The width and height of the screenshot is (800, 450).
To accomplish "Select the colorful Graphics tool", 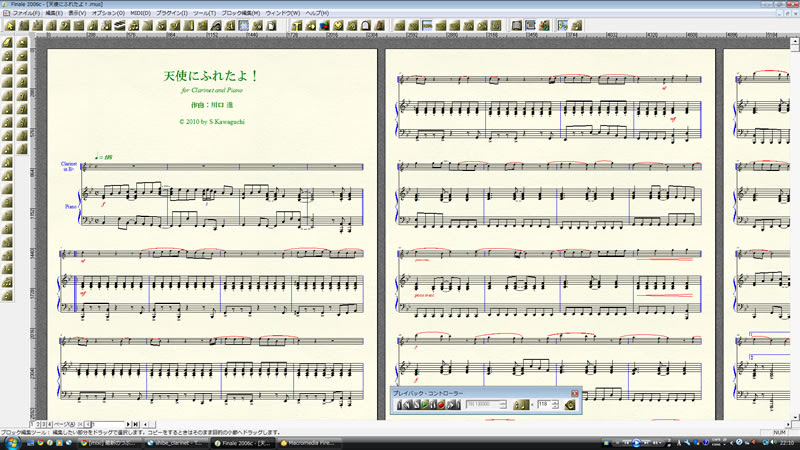I will click(324, 26).
